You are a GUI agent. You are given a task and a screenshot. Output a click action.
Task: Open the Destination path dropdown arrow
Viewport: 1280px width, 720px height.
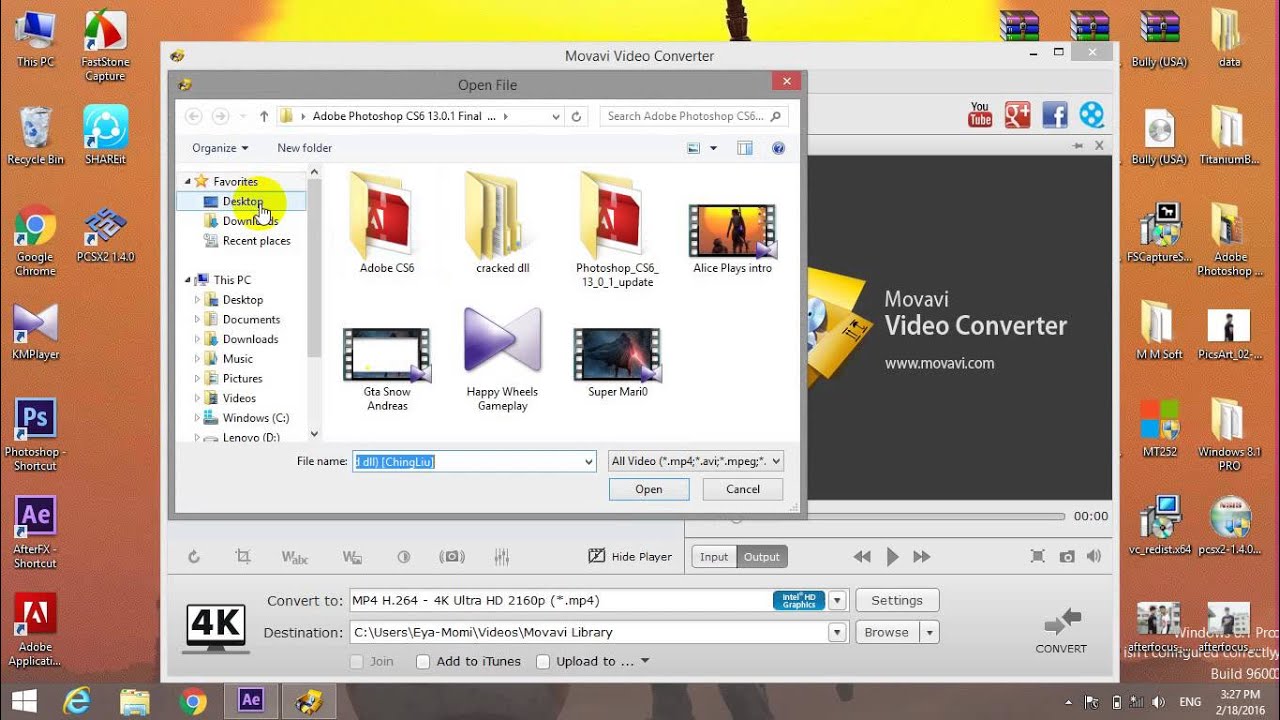[x=838, y=633]
